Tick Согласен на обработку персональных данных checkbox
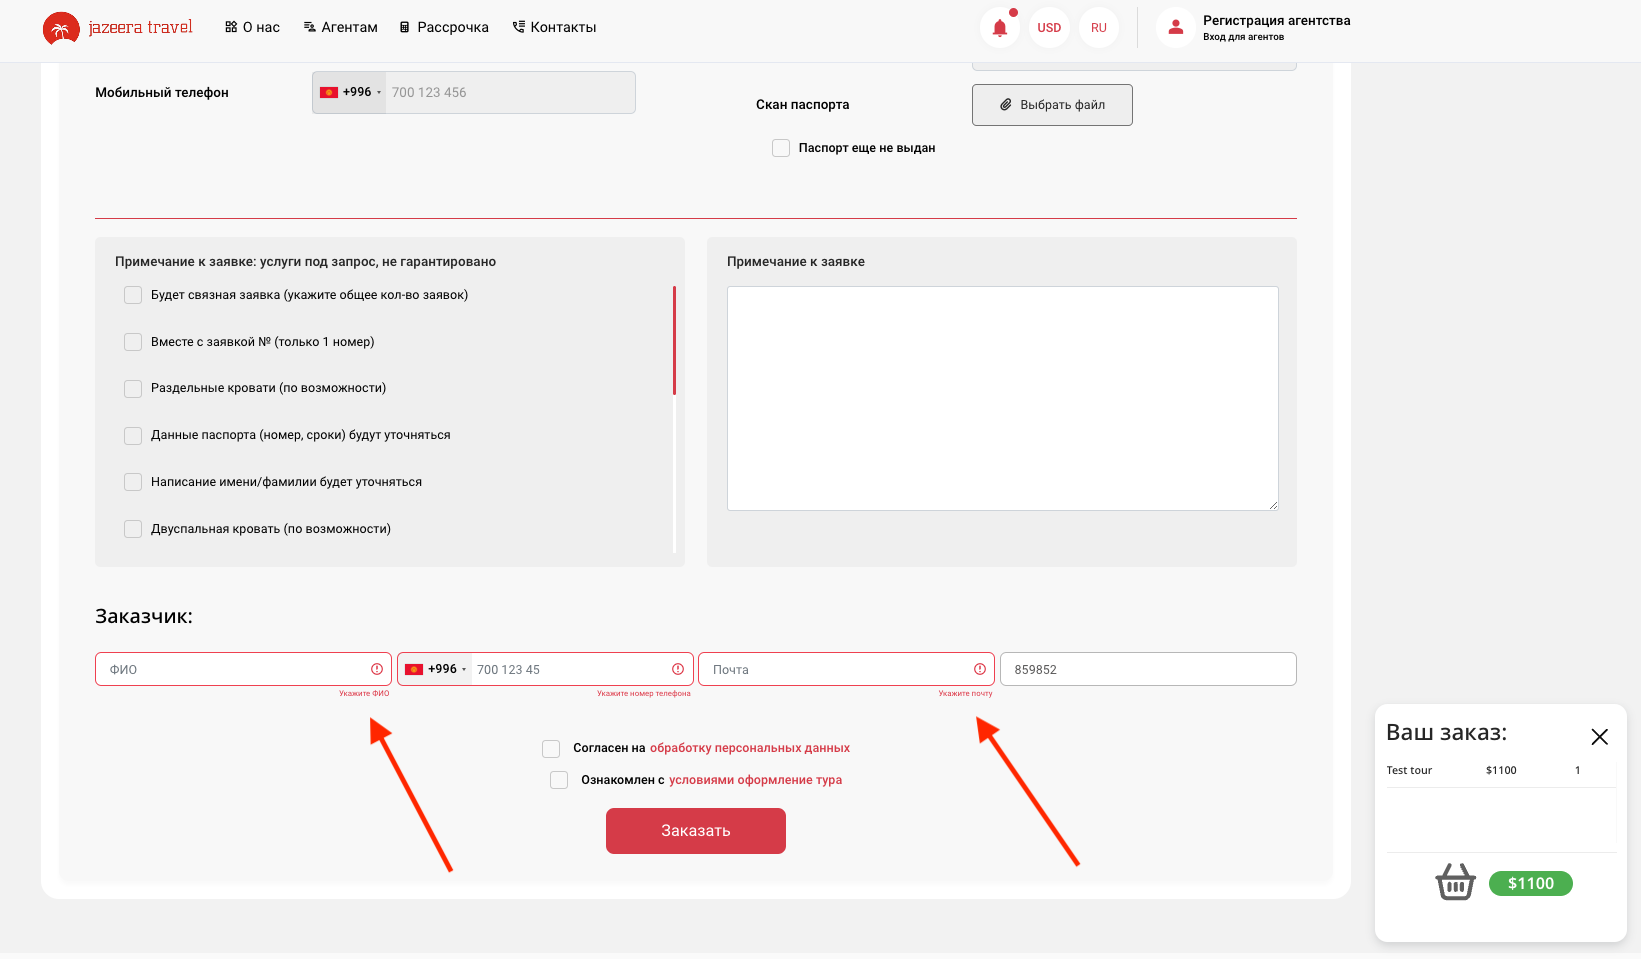Screen dimensions: 1641x959 [x=551, y=749]
